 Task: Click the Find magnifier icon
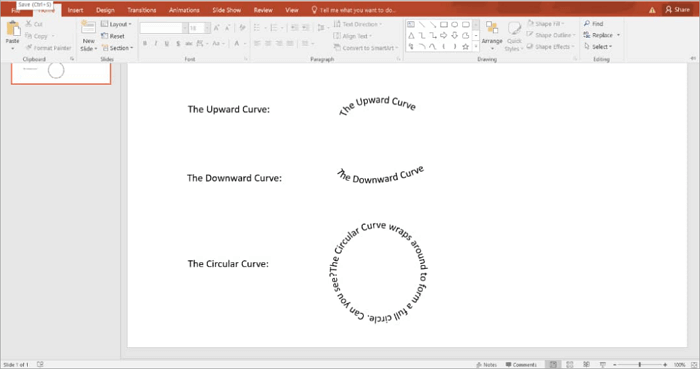coord(587,23)
